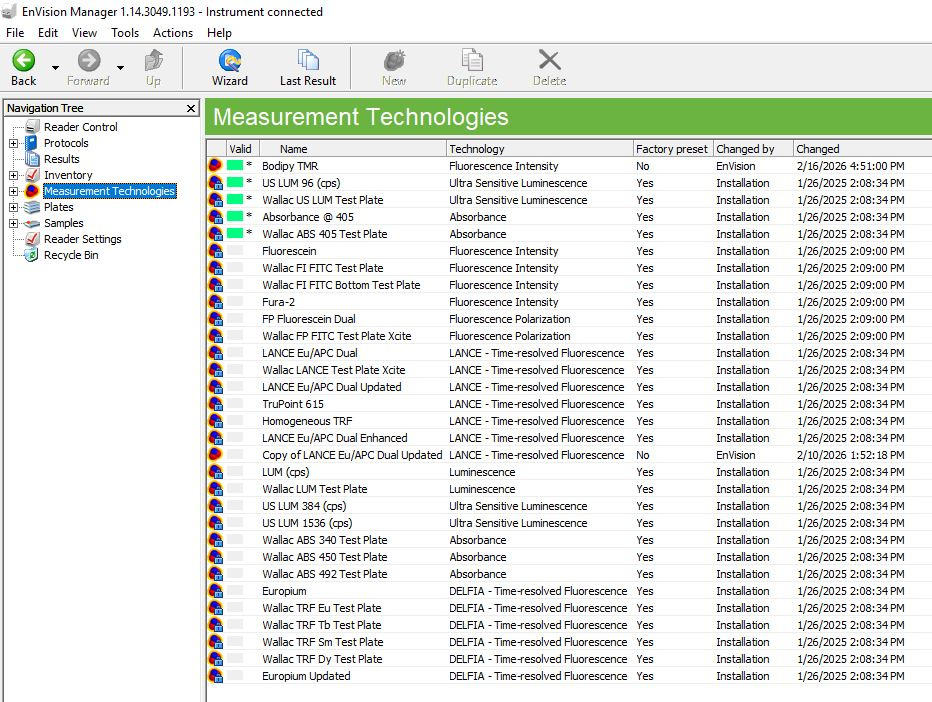Viewport: 932px width, 702px height.
Task: Click the green Back arrow icon
Action: click(23, 61)
